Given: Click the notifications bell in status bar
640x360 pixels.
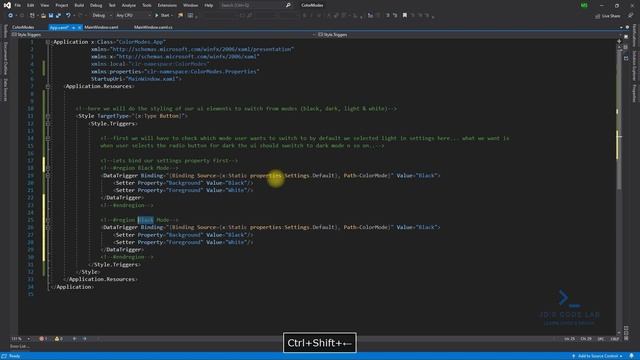Looking at the screenshot, I should click(x=631, y=356).
